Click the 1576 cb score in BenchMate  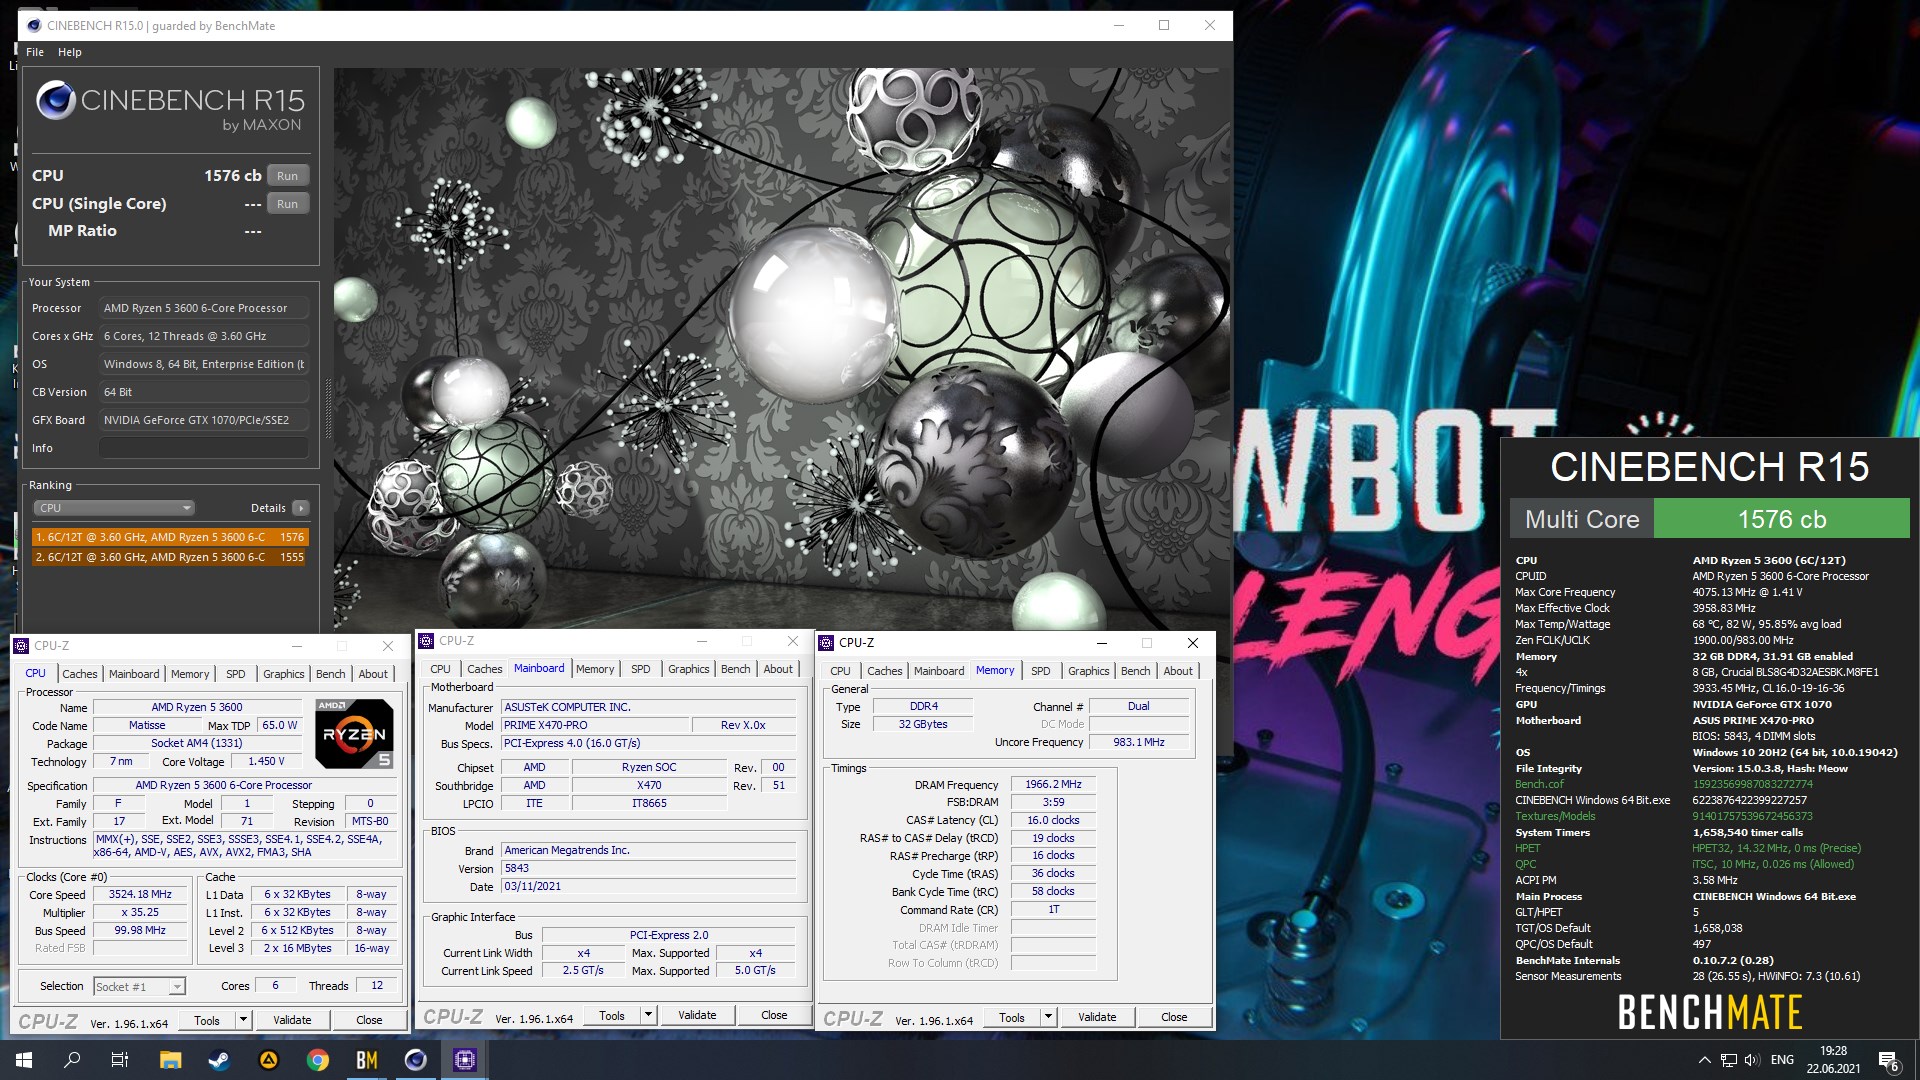[x=1782, y=519]
